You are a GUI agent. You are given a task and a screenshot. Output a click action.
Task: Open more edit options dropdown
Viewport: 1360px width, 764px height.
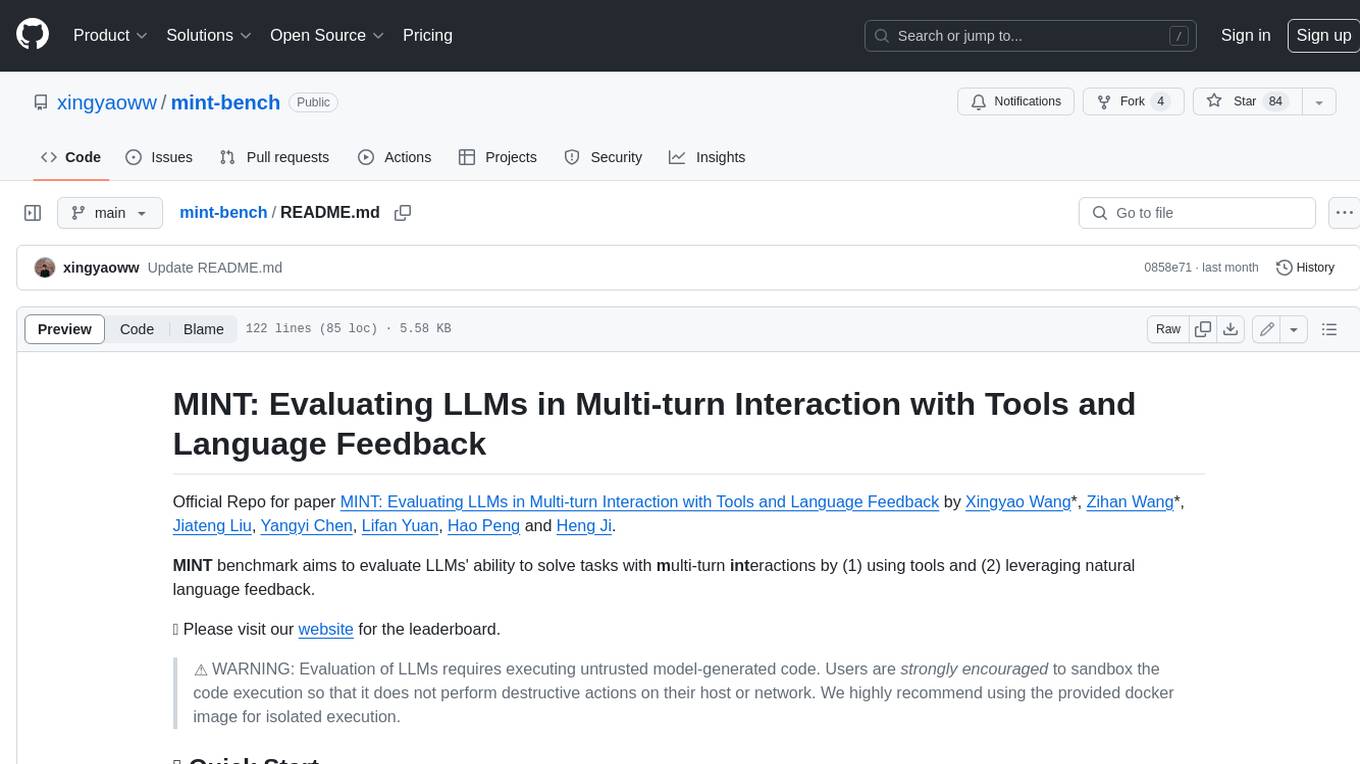coord(1294,329)
